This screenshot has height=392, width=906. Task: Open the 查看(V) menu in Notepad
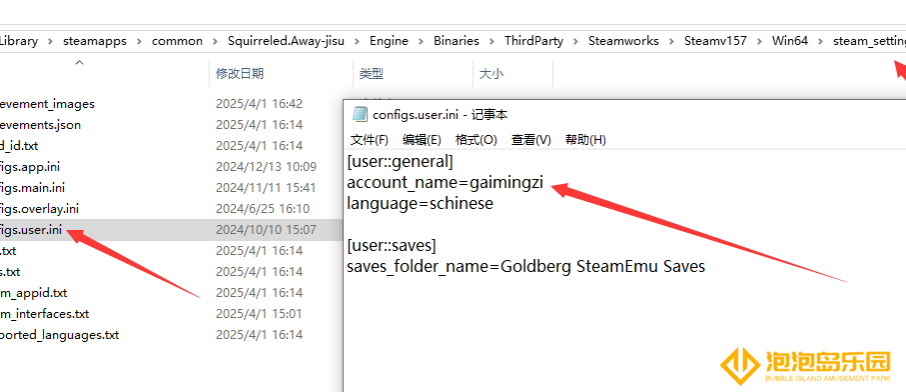click(531, 140)
